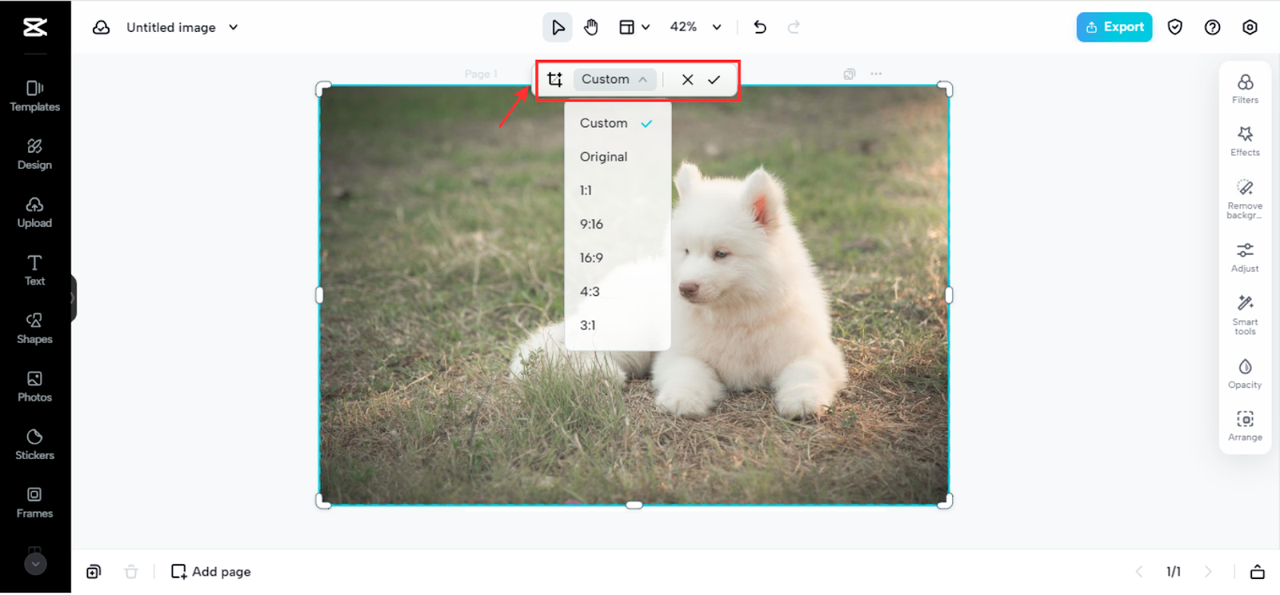Click the Page 1 label
This screenshot has height=595, width=1280.
480,74
